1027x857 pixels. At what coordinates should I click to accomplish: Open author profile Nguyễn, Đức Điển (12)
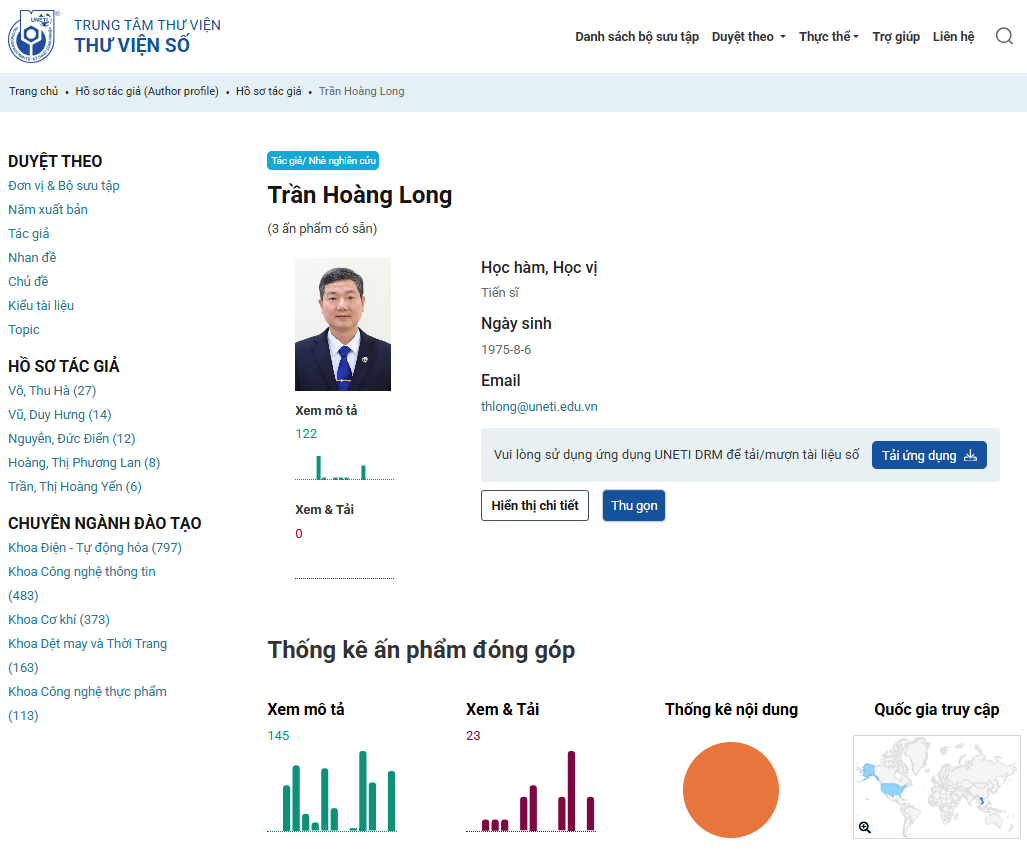tap(71, 438)
